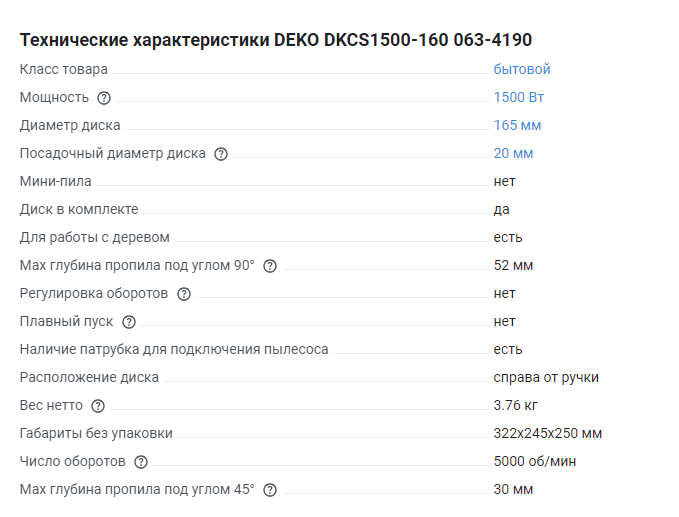The width and height of the screenshot is (679, 517).
Task: Click the 165 мм disc diameter link
Action: tap(517, 125)
